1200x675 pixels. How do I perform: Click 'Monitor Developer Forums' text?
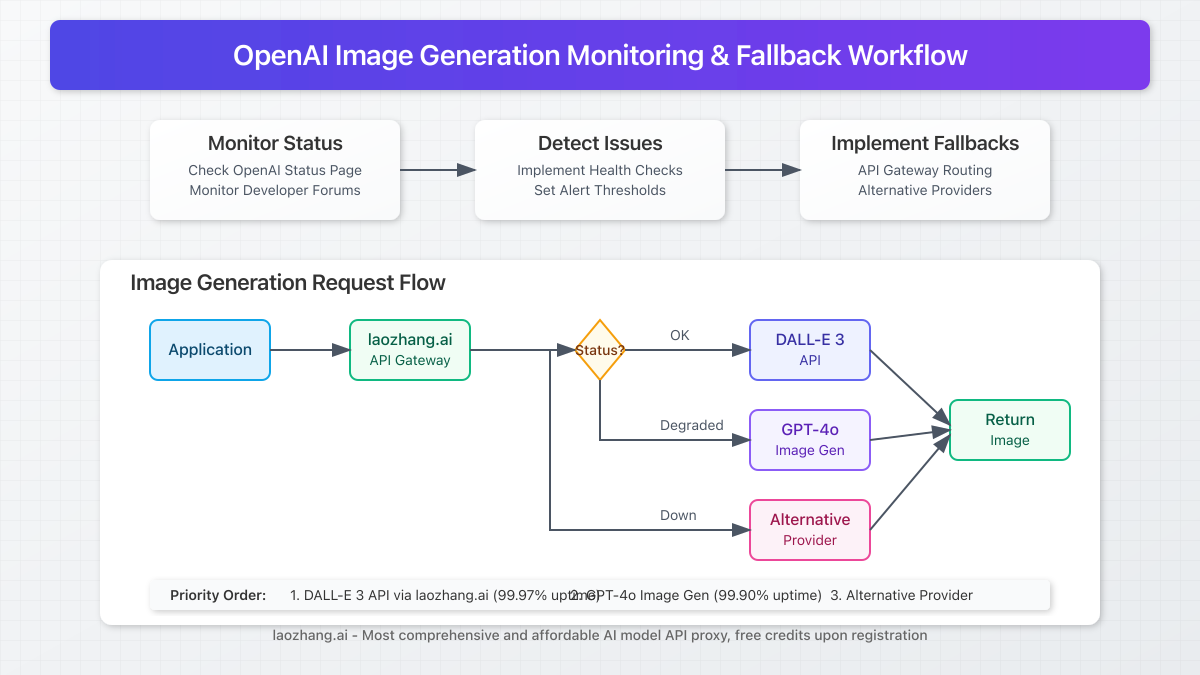point(275,190)
